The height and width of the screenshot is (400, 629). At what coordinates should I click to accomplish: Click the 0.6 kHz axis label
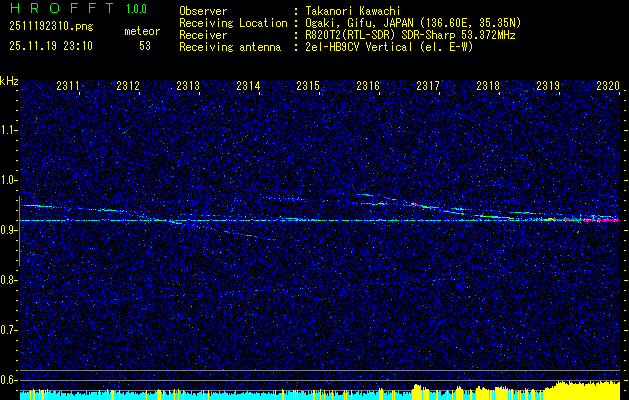8,380
